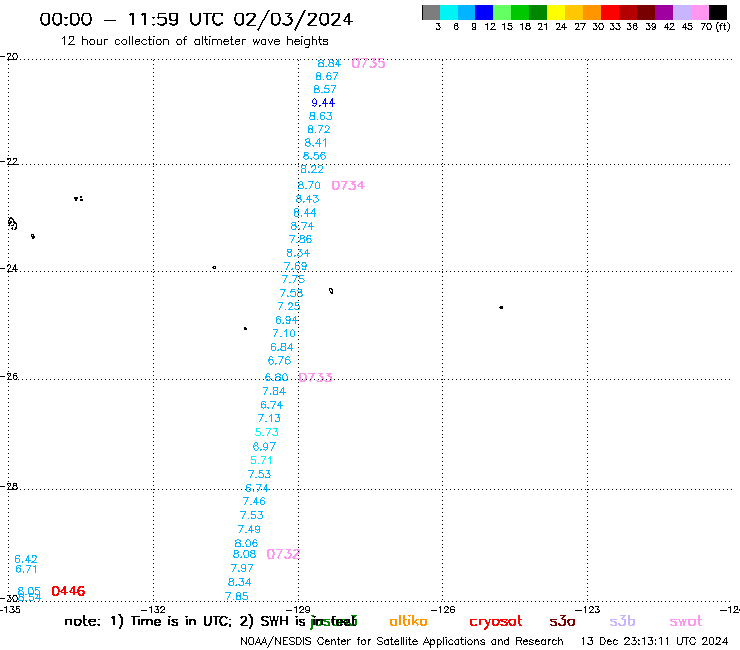Click the -132 longitude axis label
Image resolution: width=740 pixels, height=650 pixels.
pos(153,609)
